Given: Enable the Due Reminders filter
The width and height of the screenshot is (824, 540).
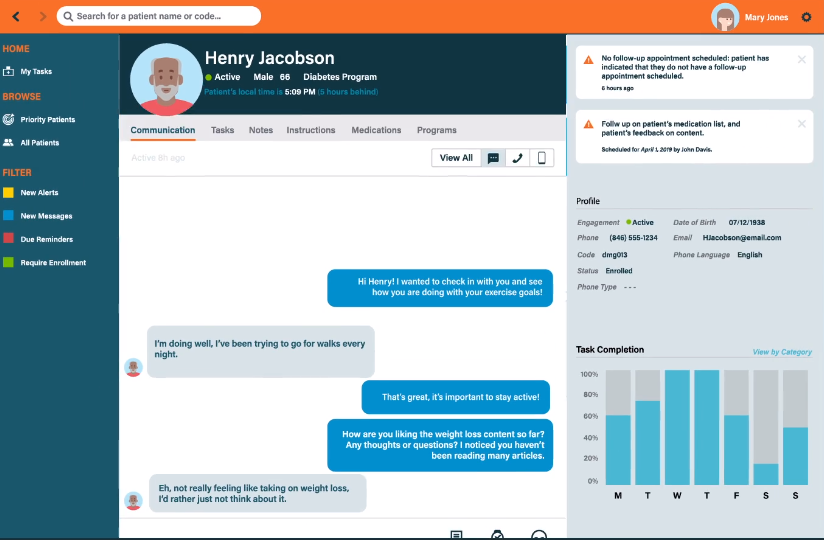Looking at the screenshot, I should pos(9,239).
